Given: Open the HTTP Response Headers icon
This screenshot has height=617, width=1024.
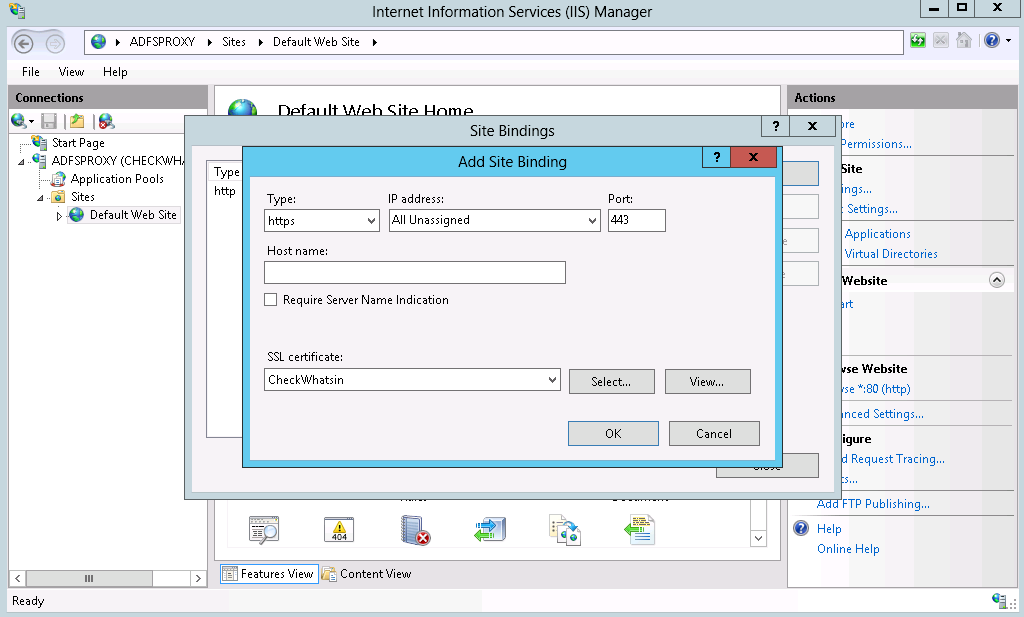Looking at the screenshot, I should (x=639, y=530).
